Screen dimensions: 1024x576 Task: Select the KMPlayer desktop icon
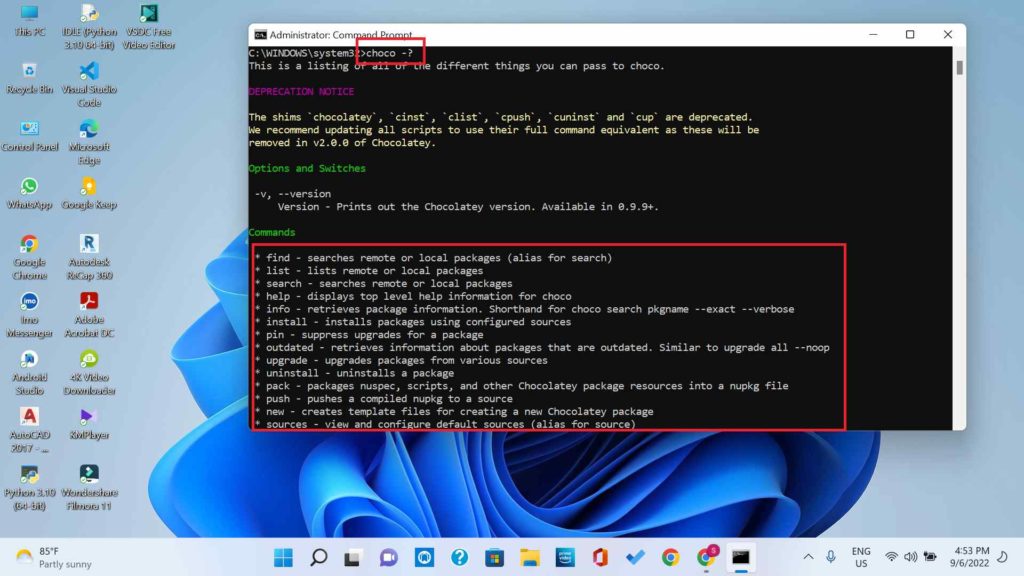coord(89,424)
